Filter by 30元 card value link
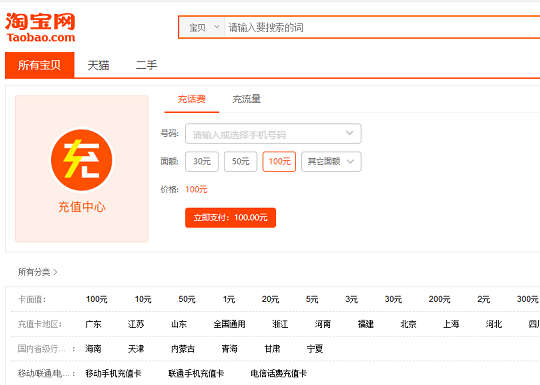The image size is (540, 385). point(393,299)
